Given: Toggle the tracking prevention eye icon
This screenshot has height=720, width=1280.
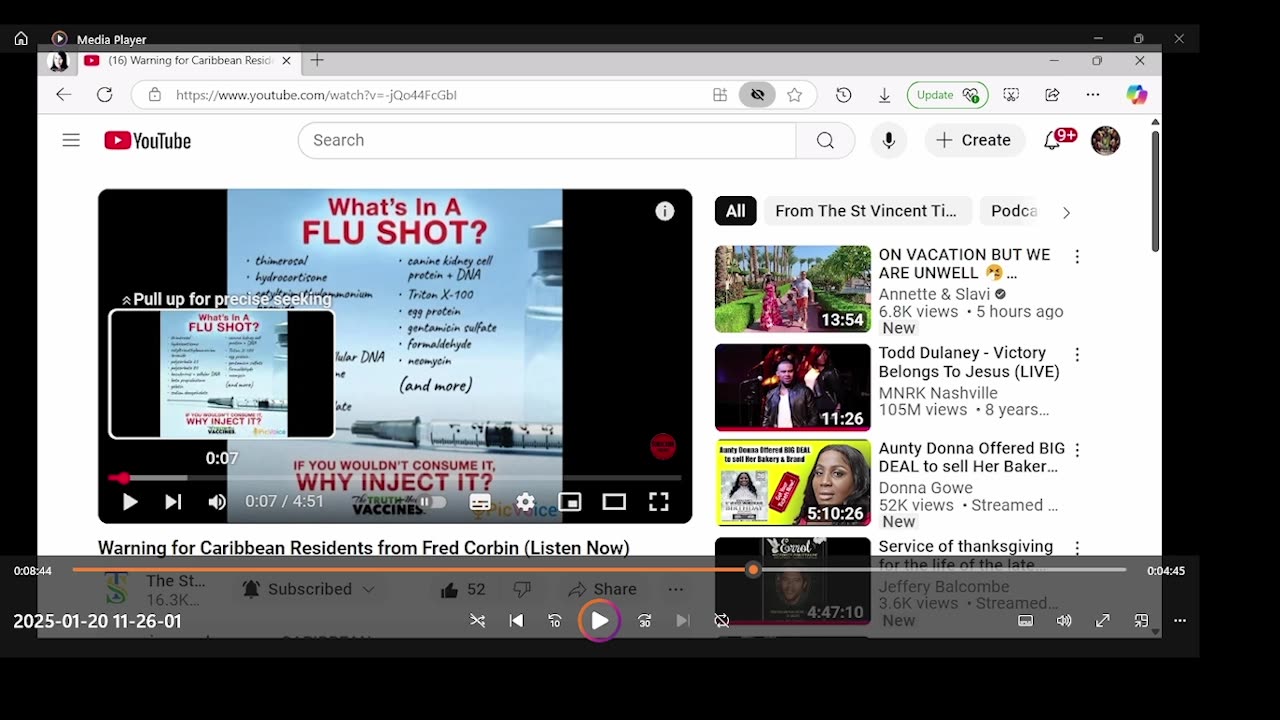Looking at the screenshot, I should (x=757, y=95).
